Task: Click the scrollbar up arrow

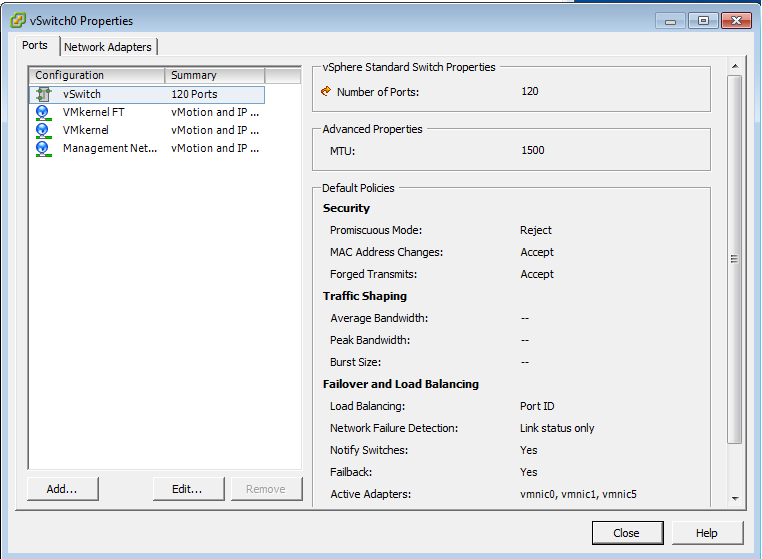Action: [735, 66]
